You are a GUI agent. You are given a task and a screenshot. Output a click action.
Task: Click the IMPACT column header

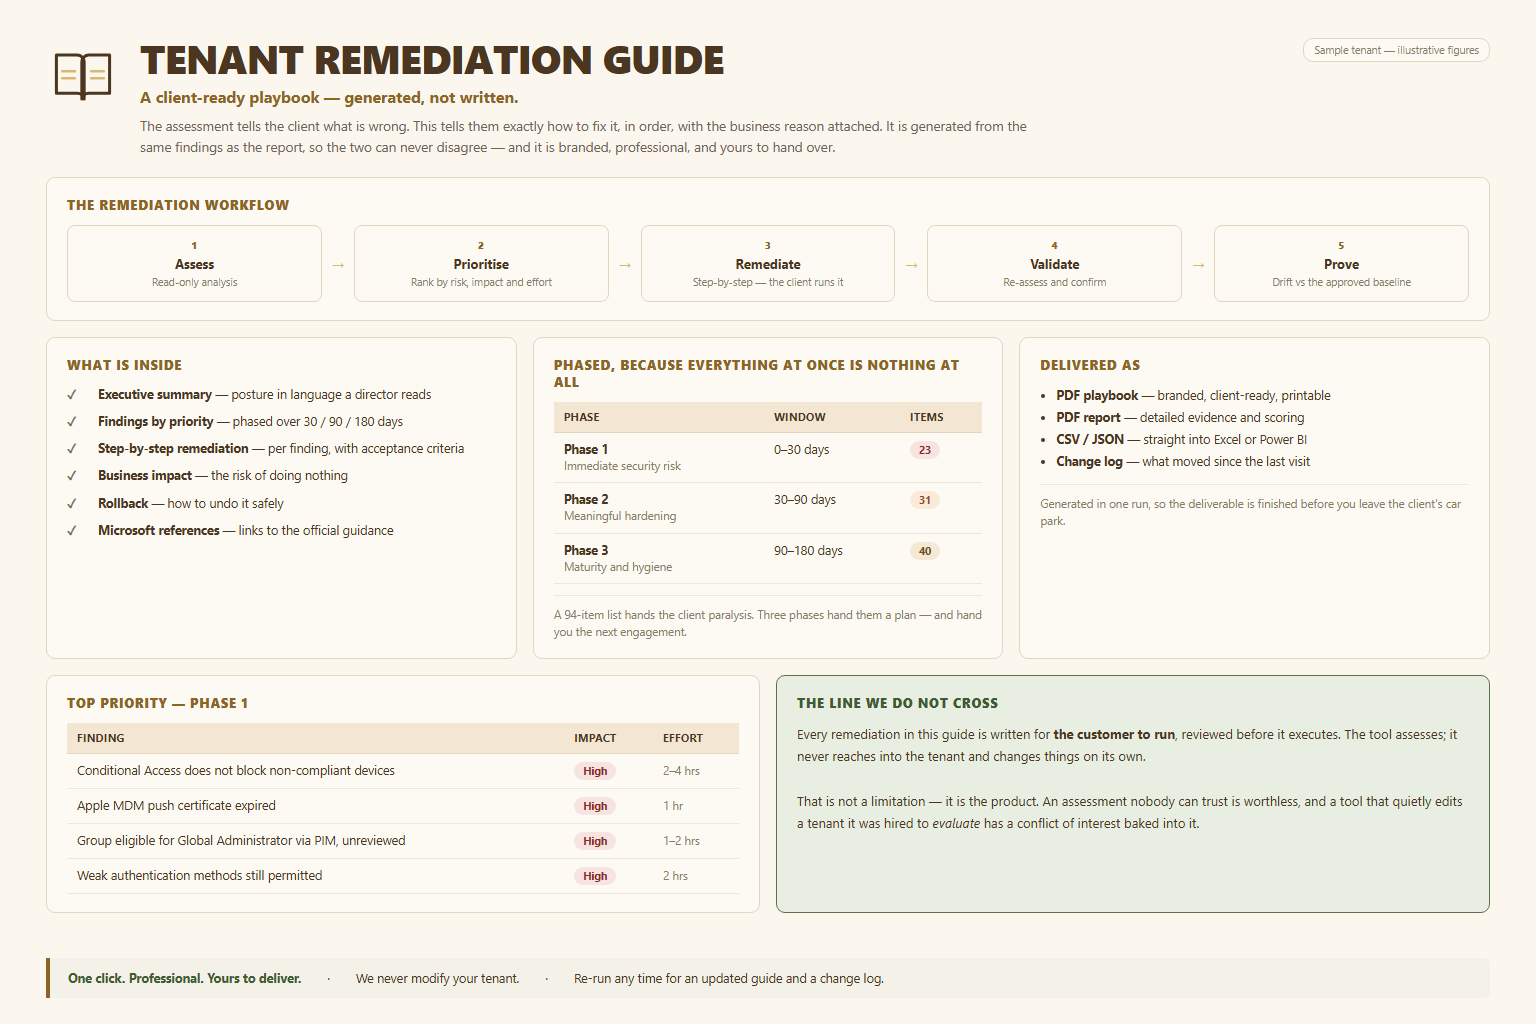(x=595, y=738)
